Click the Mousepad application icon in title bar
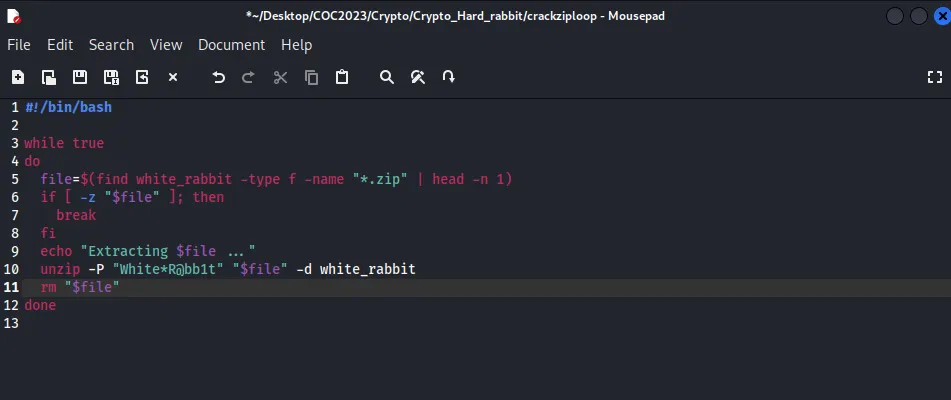Image resolution: width=951 pixels, height=400 pixels. (13, 16)
